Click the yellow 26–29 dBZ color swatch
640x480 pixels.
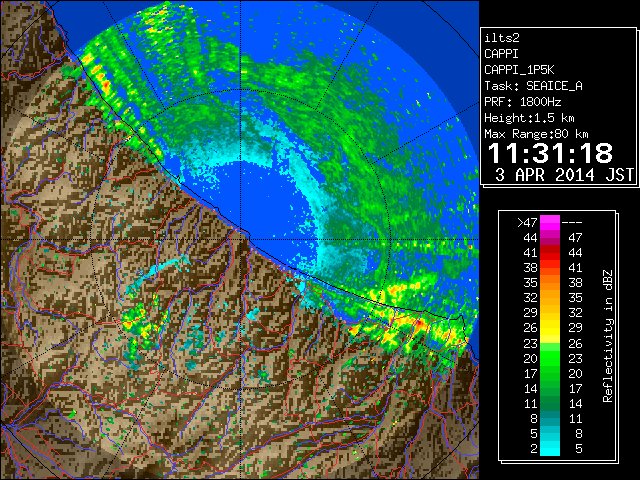click(550, 327)
